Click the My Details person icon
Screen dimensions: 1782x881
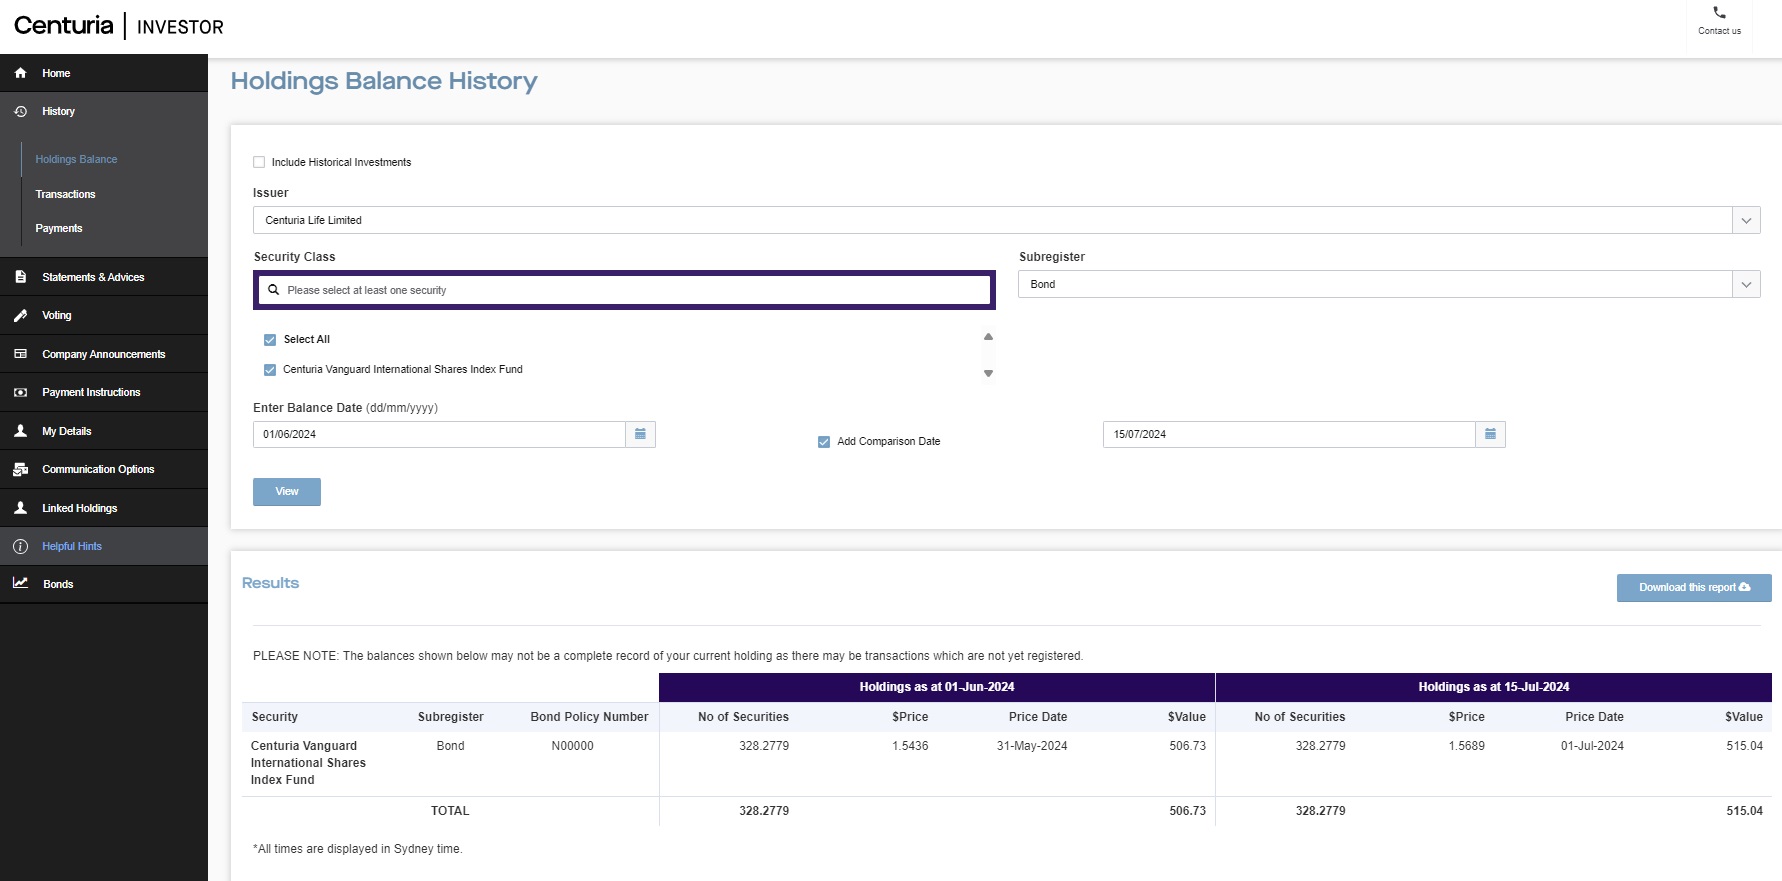click(20, 431)
